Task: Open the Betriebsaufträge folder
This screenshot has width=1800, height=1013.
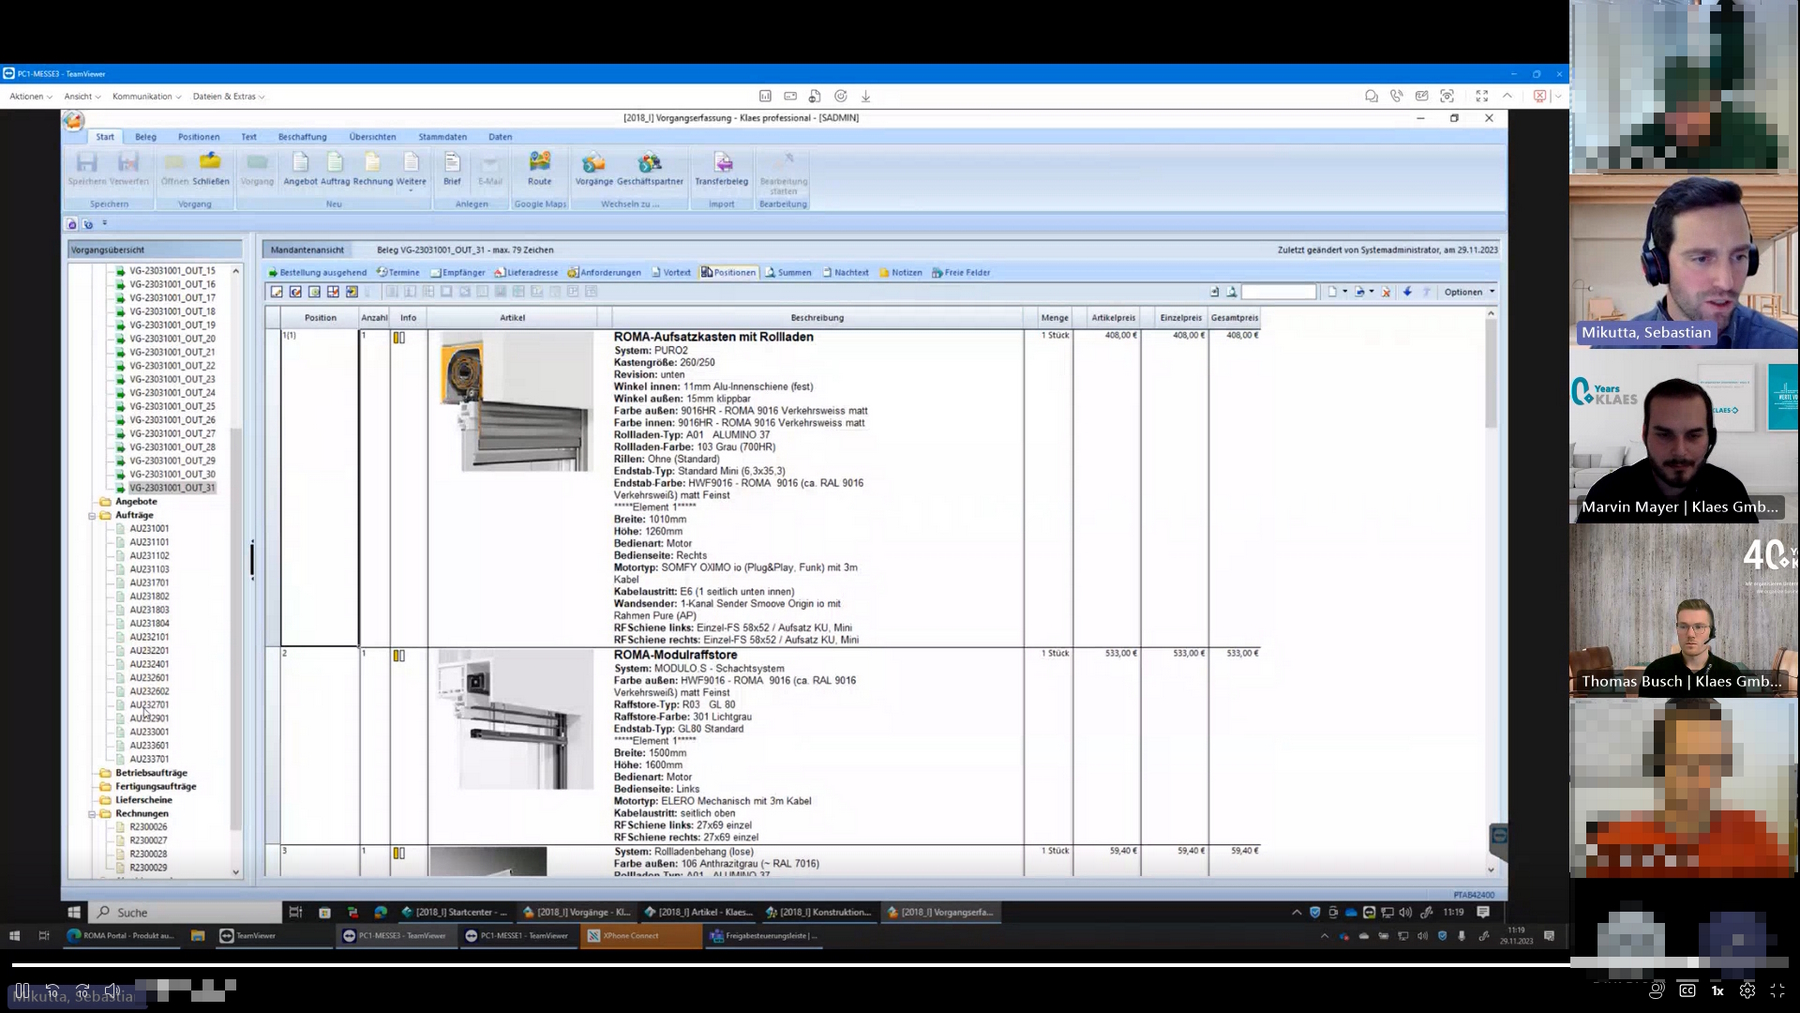Action: click(151, 773)
